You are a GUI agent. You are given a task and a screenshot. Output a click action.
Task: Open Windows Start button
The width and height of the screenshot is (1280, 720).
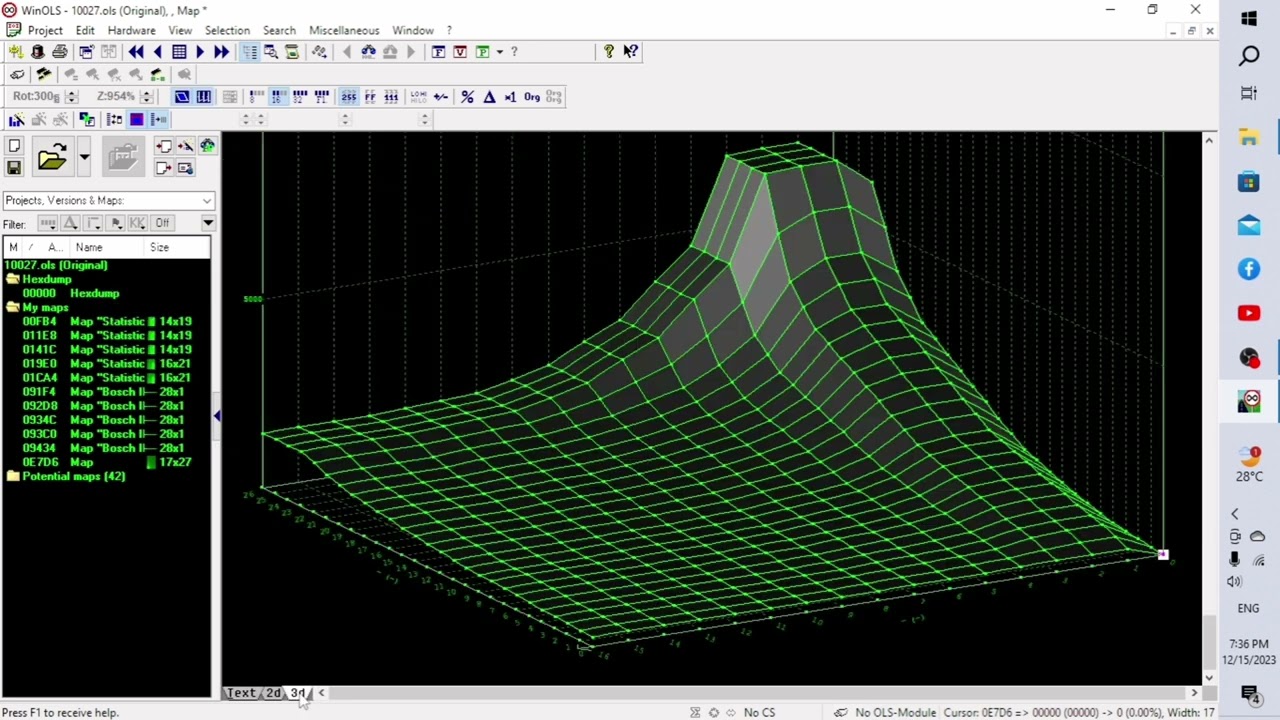1249,18
